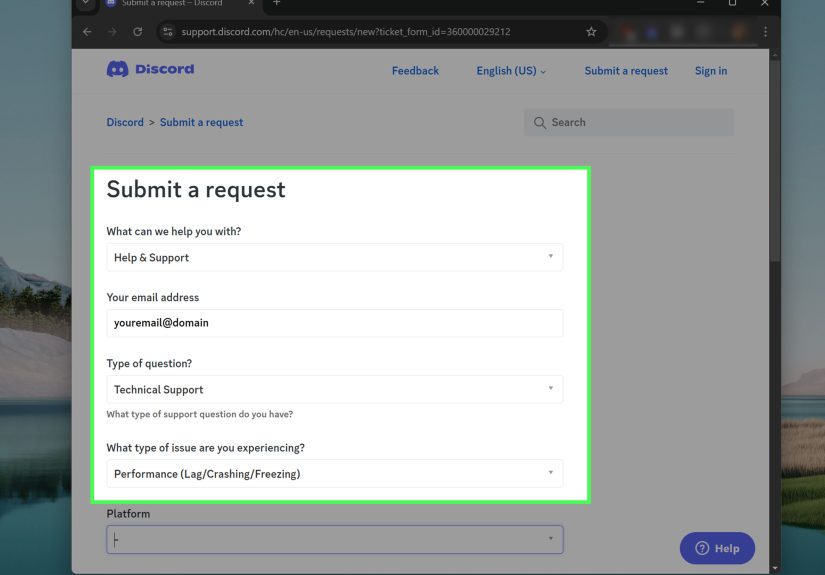This screenshot has height=575, width=825.
Task: Click the 'Your email address' label
Action: pyautogui.click(x=153, y=297)
